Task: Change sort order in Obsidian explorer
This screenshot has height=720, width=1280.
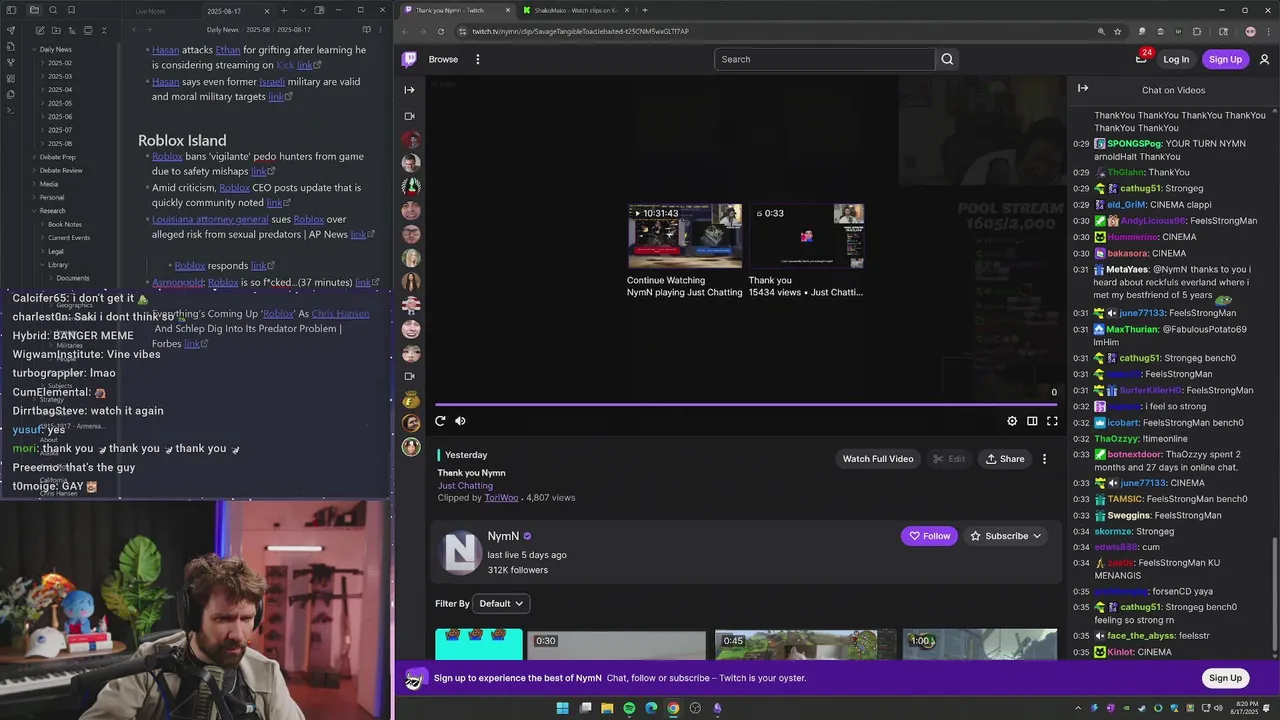Action: coord(71,30)
